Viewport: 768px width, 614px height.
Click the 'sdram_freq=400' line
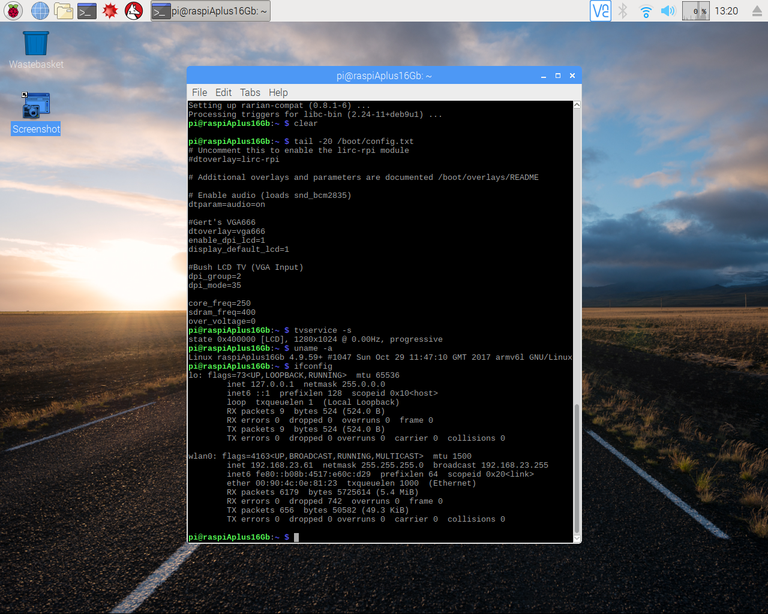coord(222,312)
